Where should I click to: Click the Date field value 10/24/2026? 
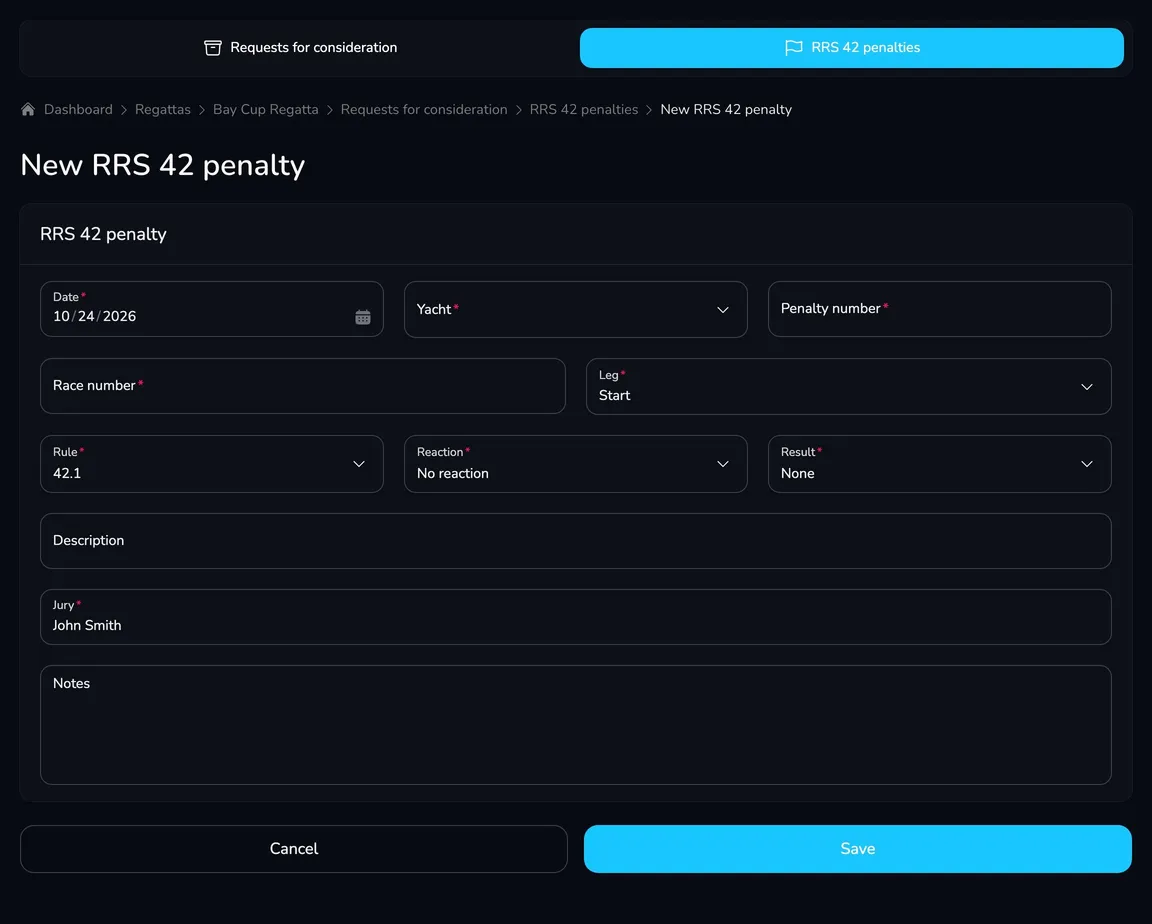click(x=95, y=317)
